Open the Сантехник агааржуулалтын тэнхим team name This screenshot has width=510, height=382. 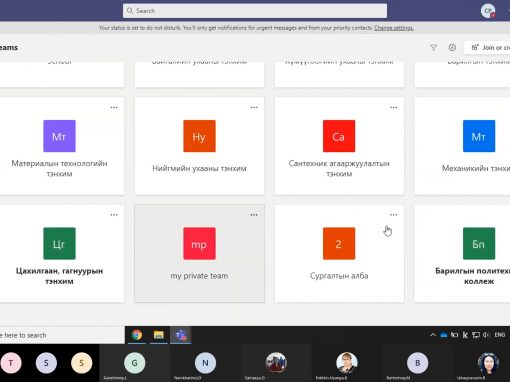point(339,168)
